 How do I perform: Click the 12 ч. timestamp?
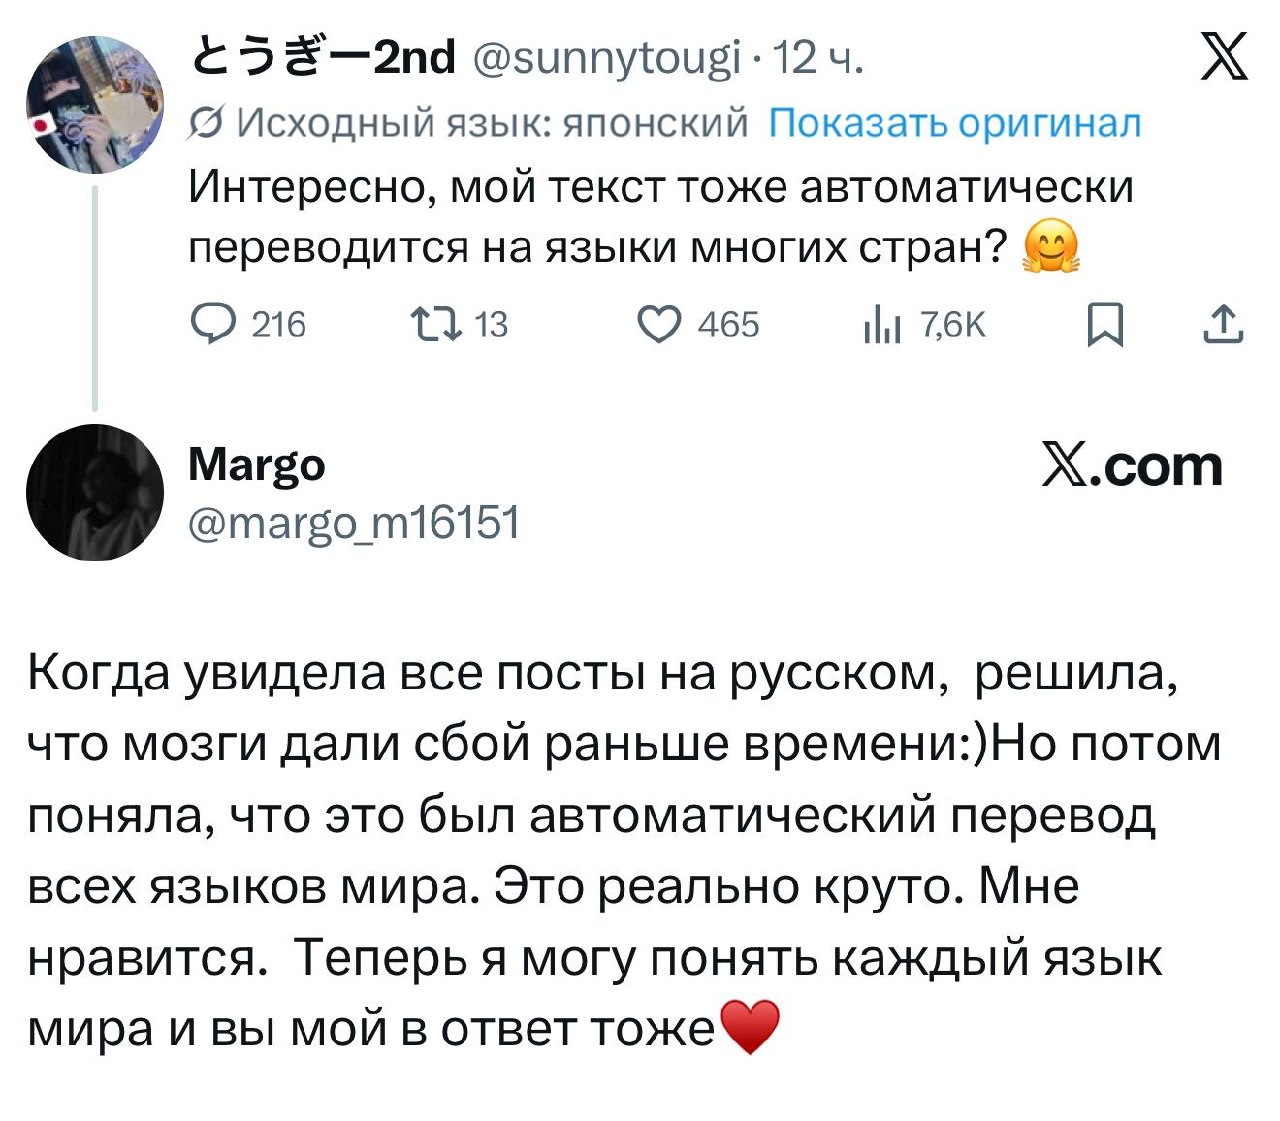(x=818, y=58)
